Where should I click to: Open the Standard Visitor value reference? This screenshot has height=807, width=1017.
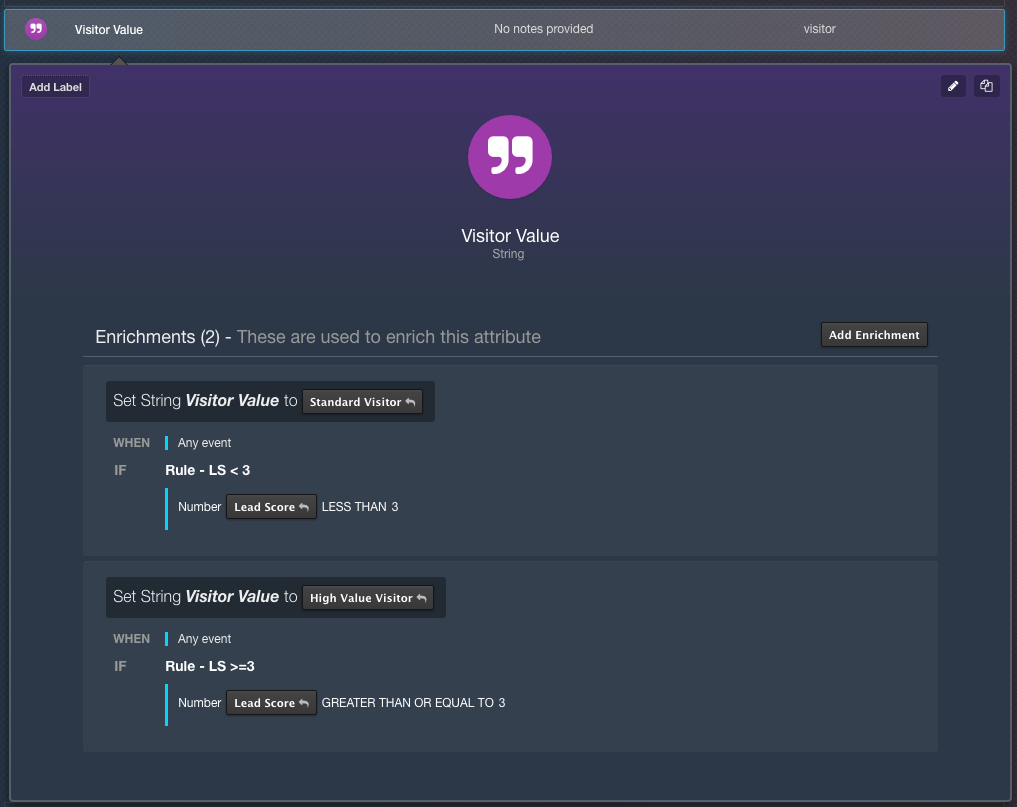362,402
